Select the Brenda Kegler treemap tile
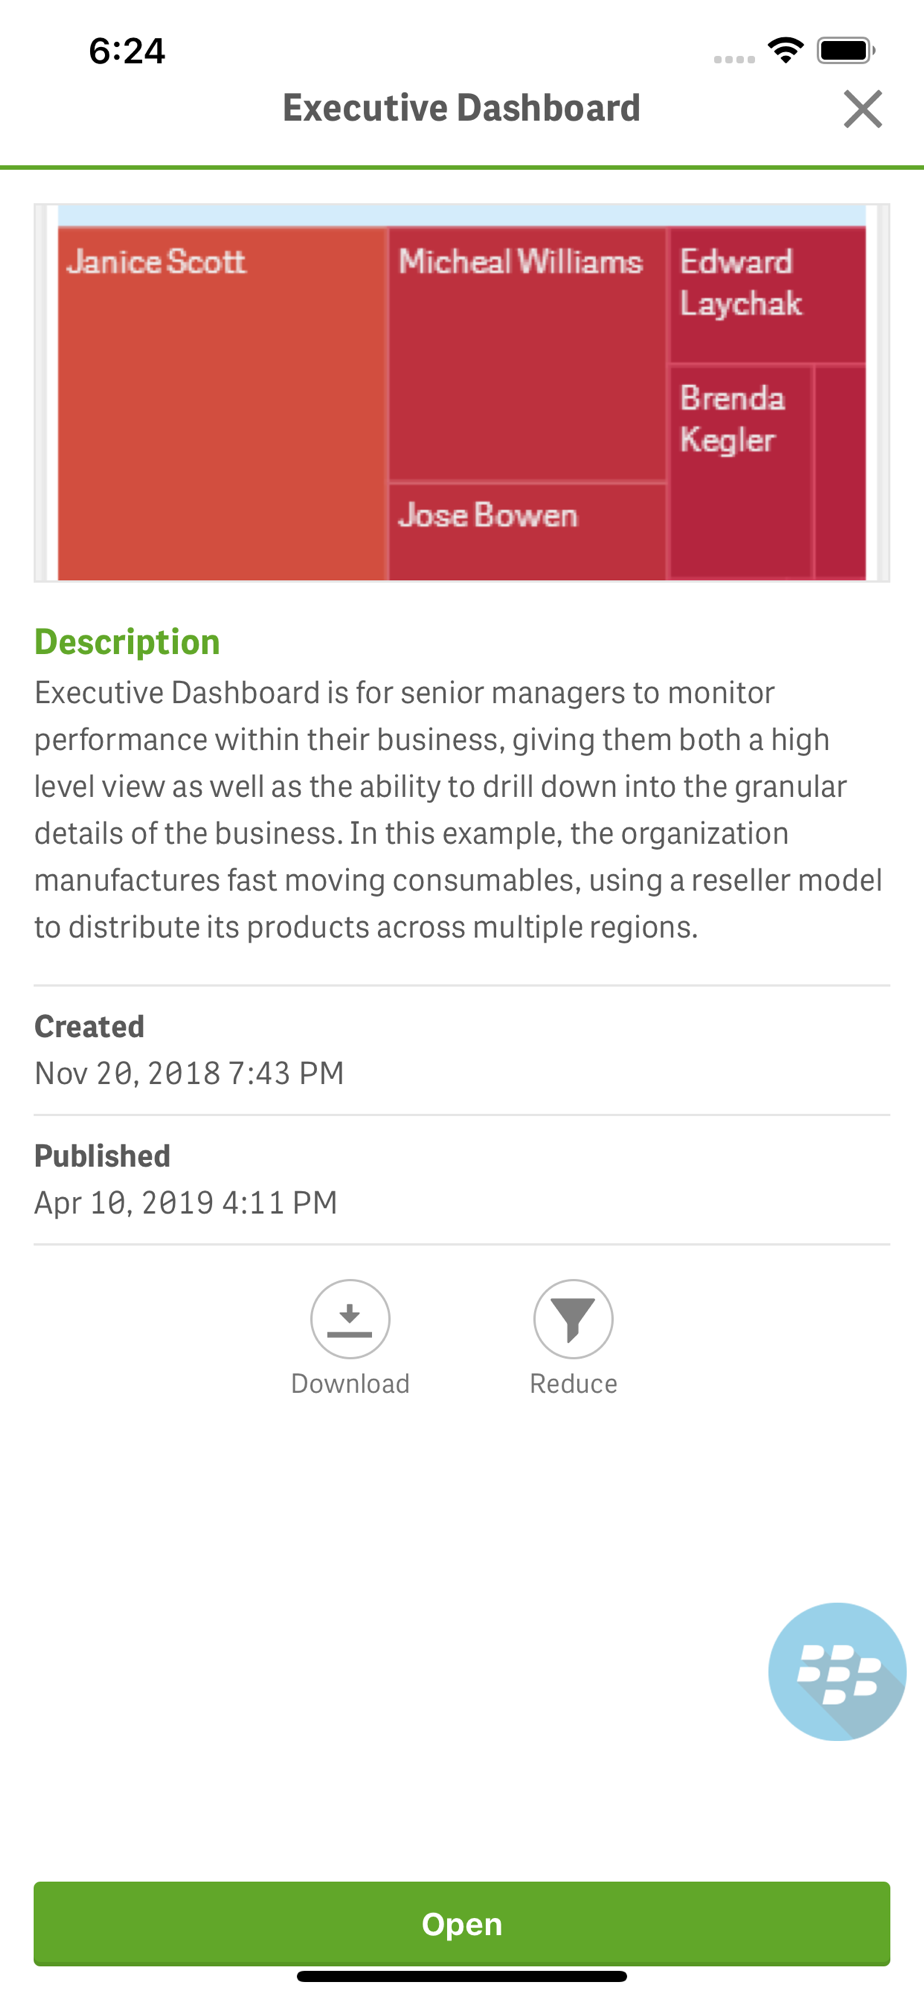The image size is (924, 2000). pos(740,471)
